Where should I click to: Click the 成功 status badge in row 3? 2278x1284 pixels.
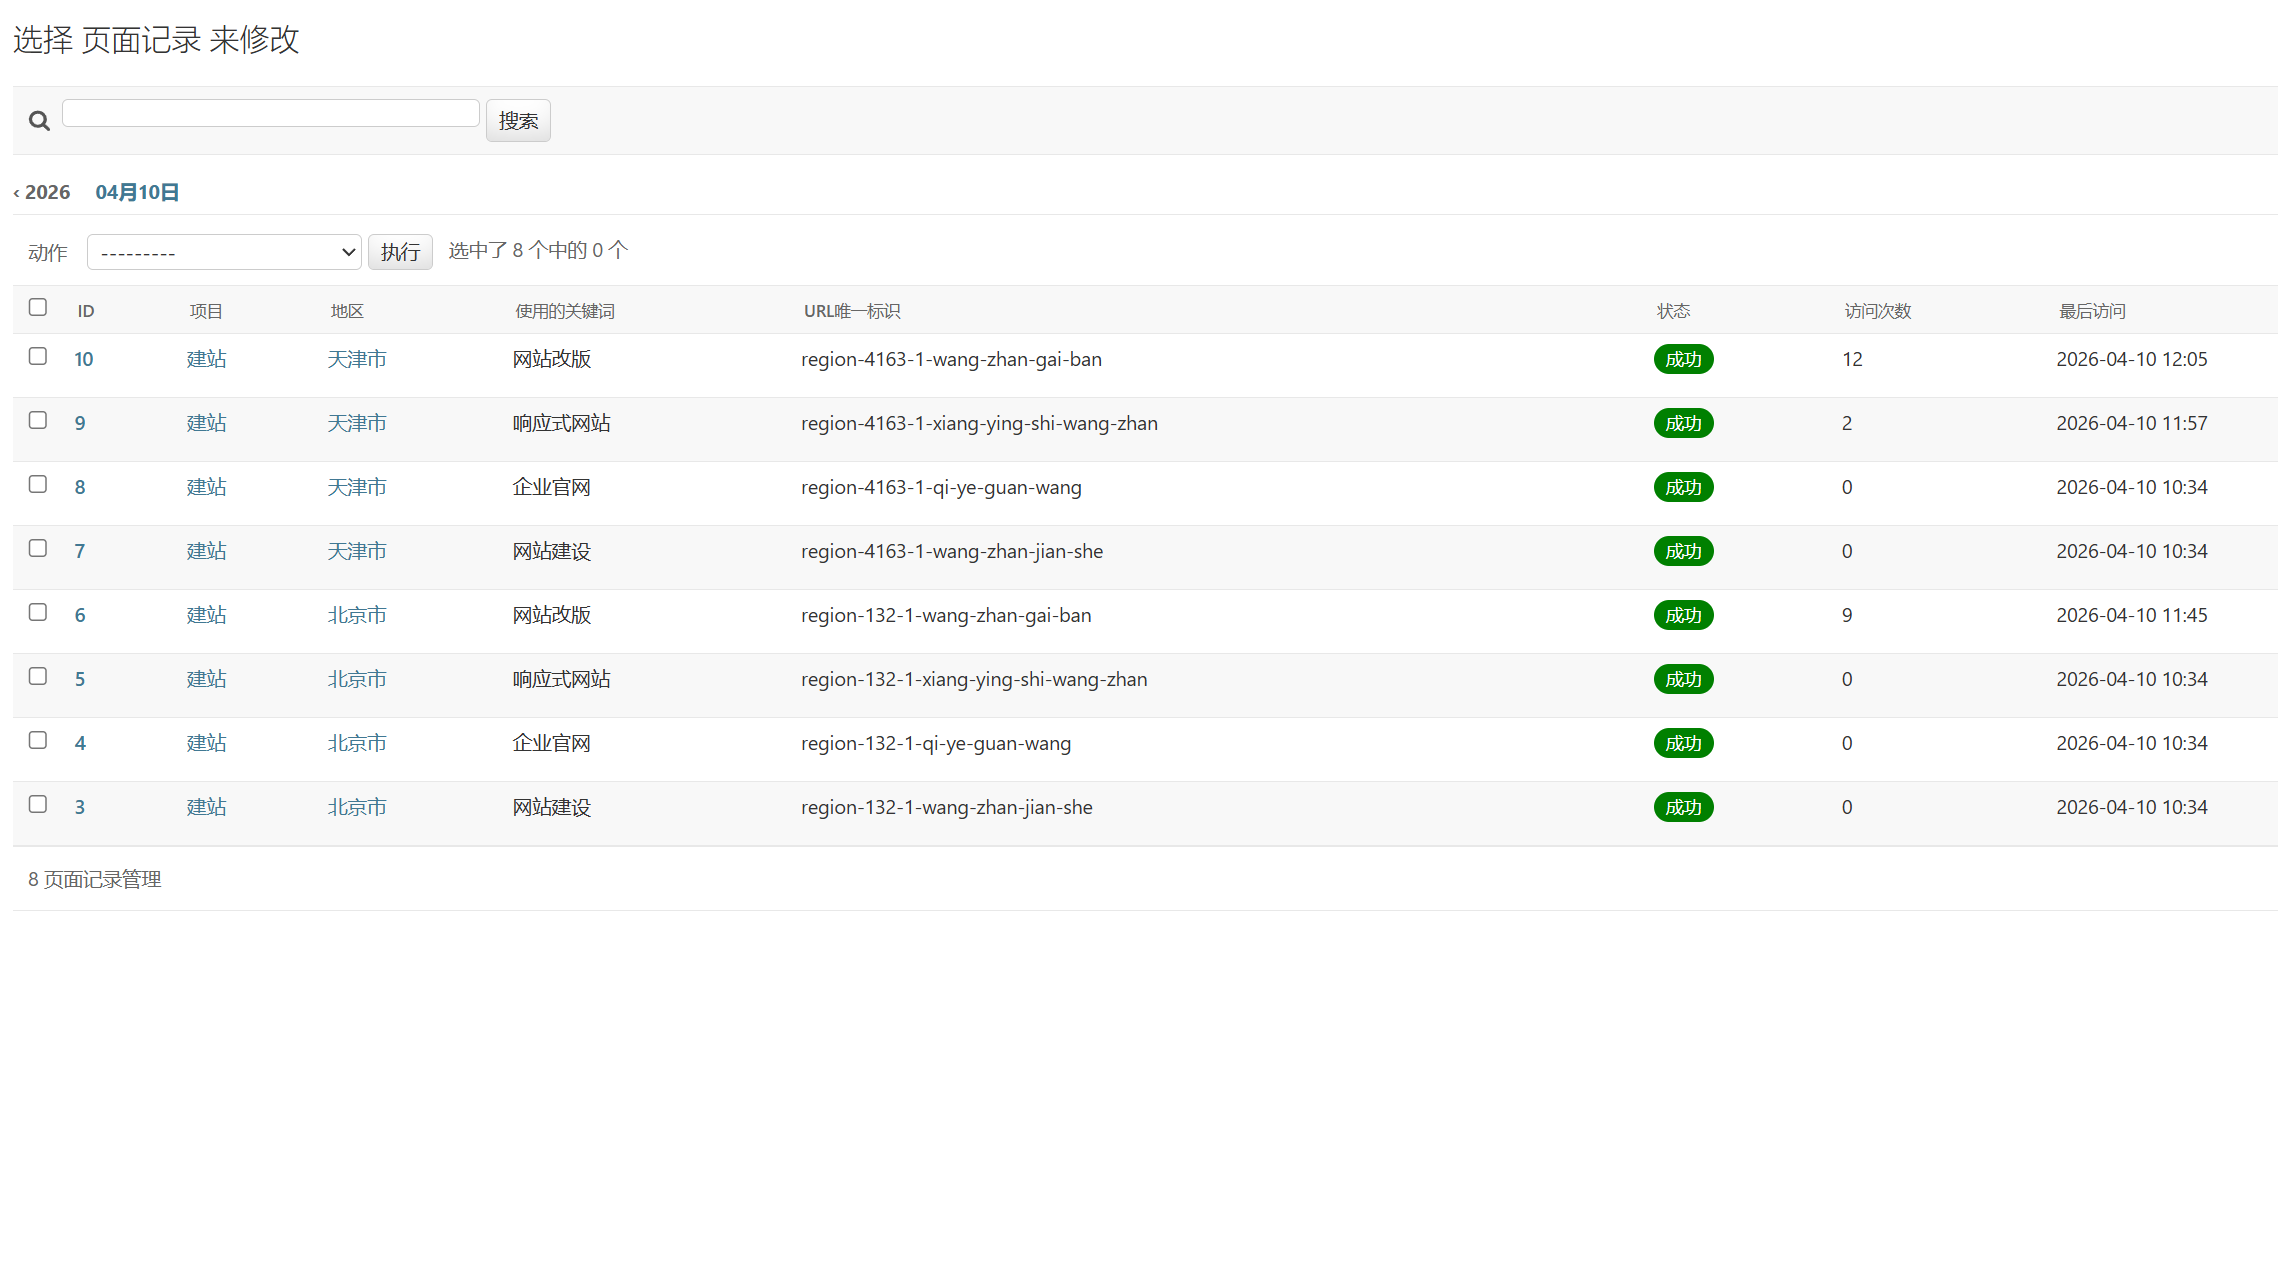[x=1683, y=808]
